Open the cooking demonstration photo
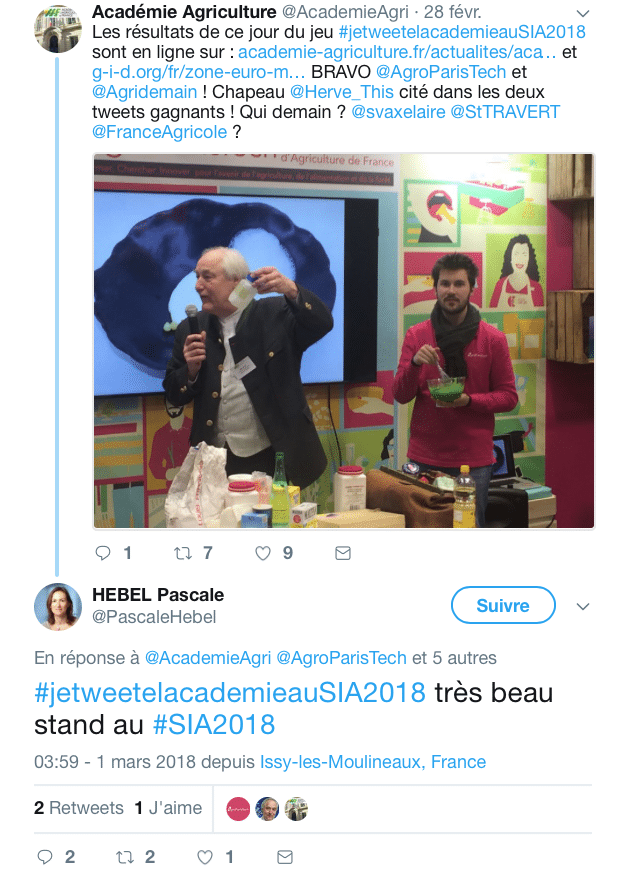The height and width of the screenshot is (888, 622). [344, 341]
